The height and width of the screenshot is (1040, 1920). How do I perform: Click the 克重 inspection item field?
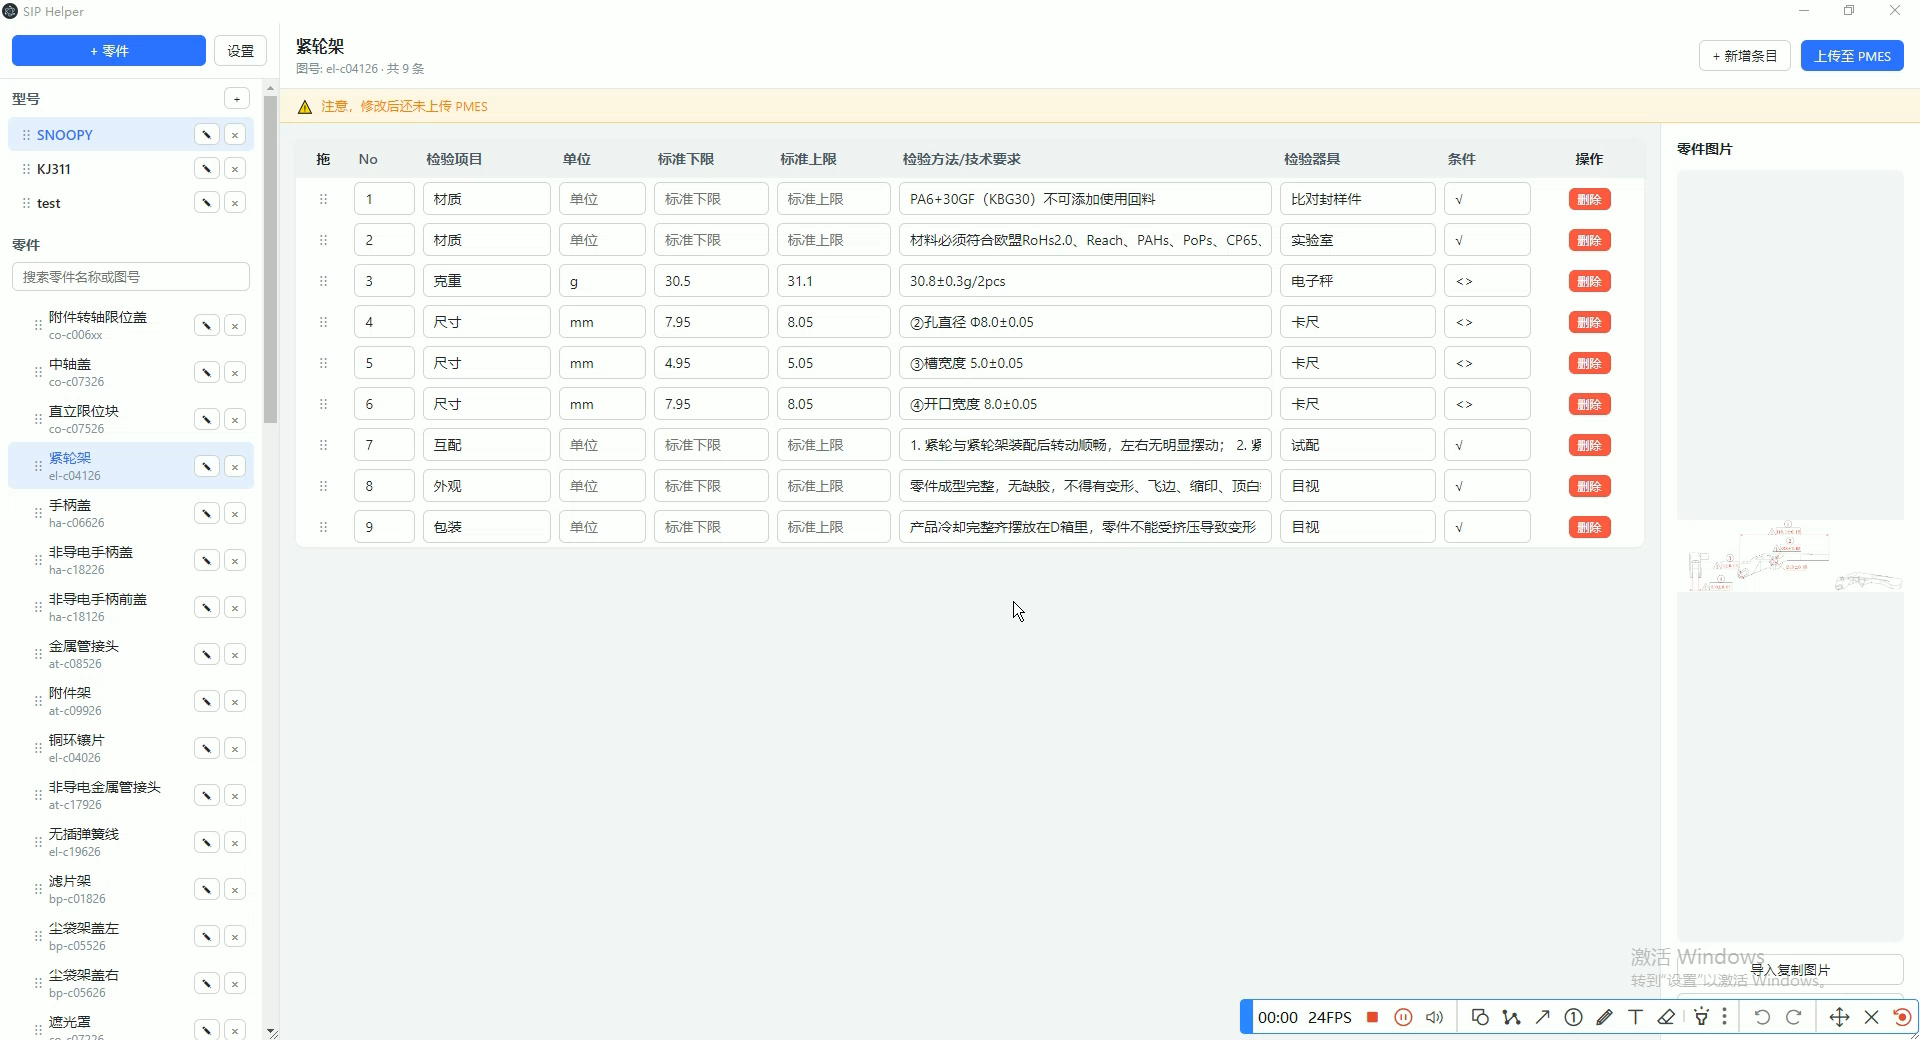[486, 281]
